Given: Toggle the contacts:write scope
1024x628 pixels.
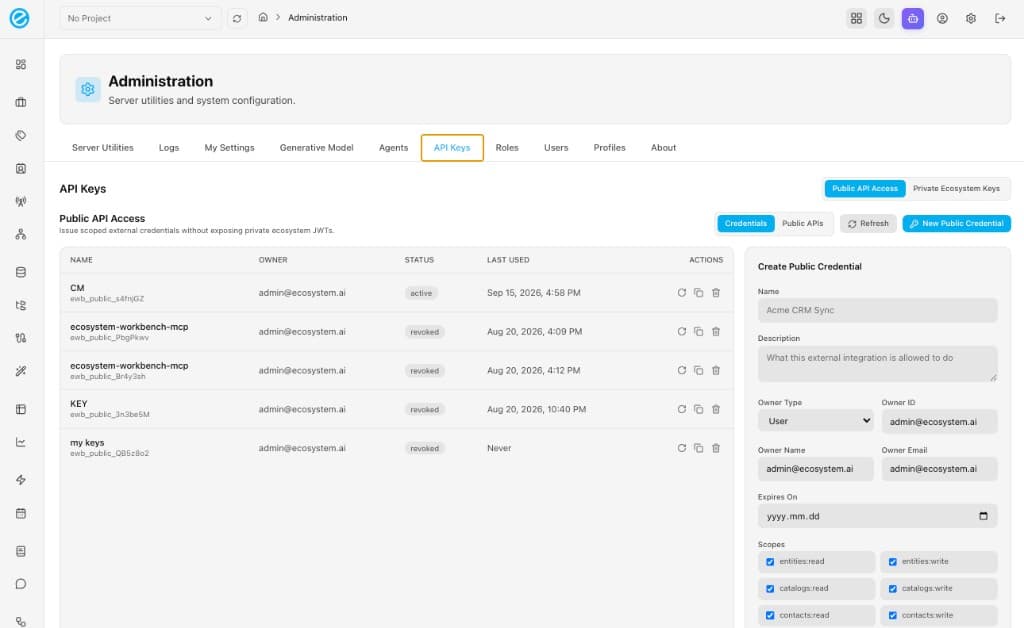Looking at the screenshot, I should [893, 615].
